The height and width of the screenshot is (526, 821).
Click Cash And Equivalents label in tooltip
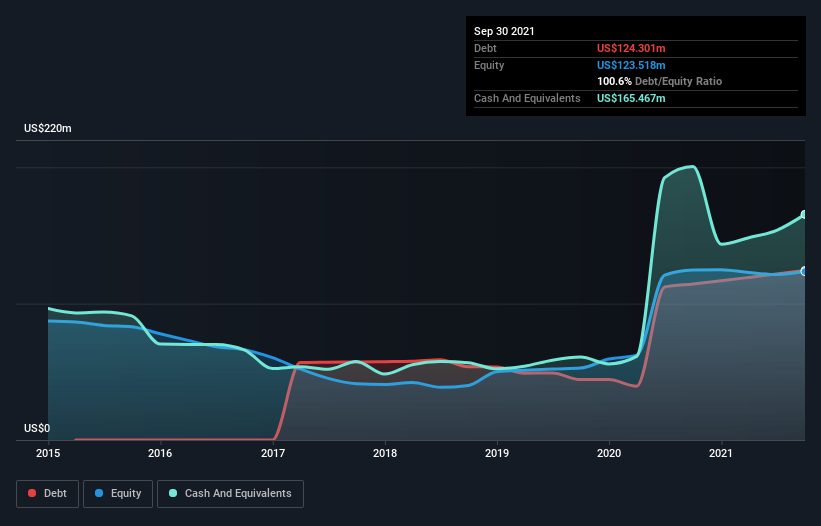click(x=527, y=98)
